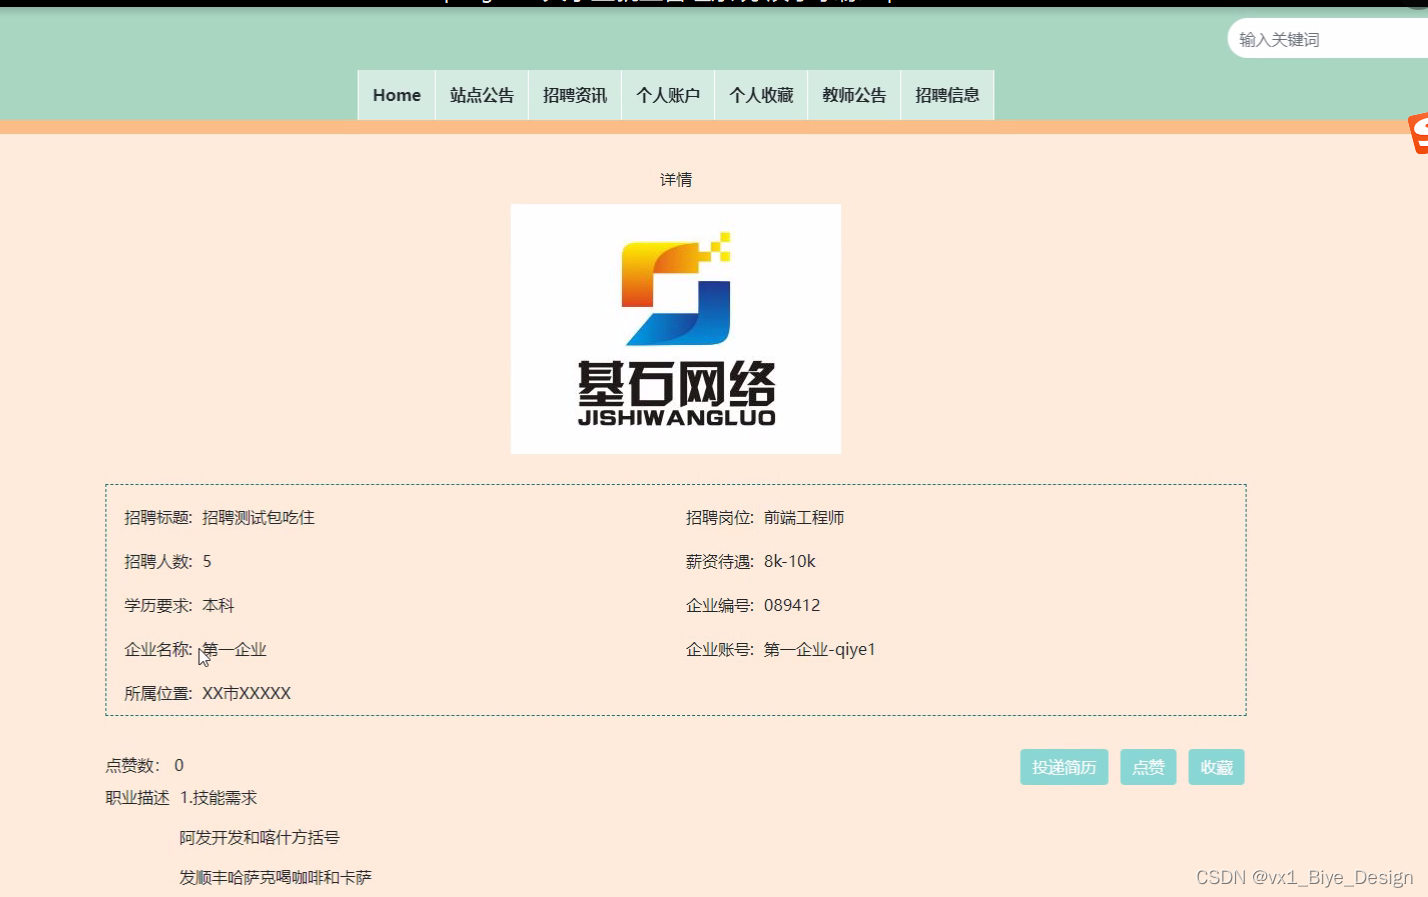Screen dimensions: 1428x897
Task: Select the location text XX市XXXXX
Action: click(246, 694)
